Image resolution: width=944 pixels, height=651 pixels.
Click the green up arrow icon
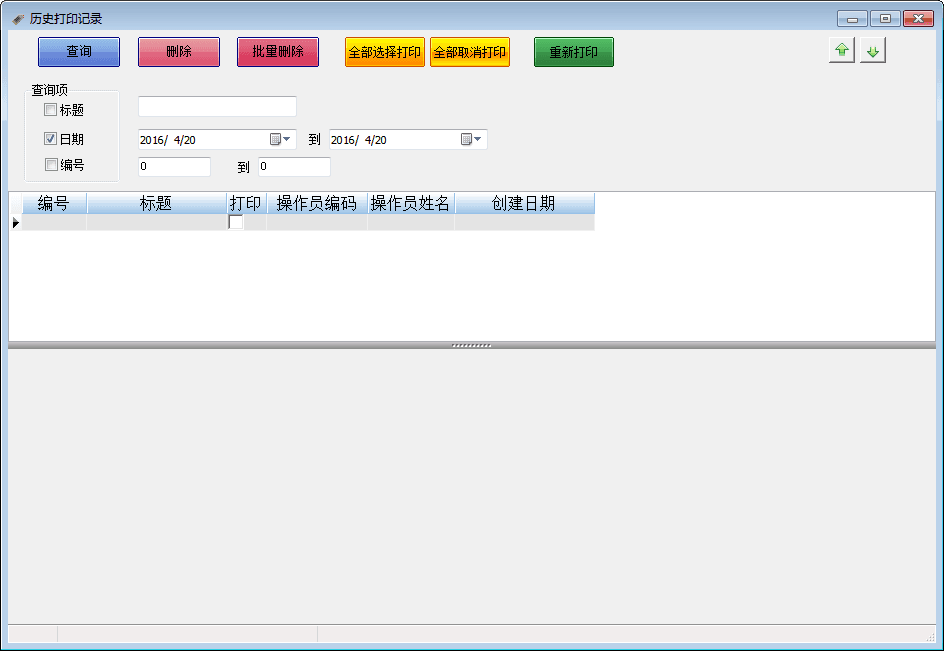click(x=841, y=51)
